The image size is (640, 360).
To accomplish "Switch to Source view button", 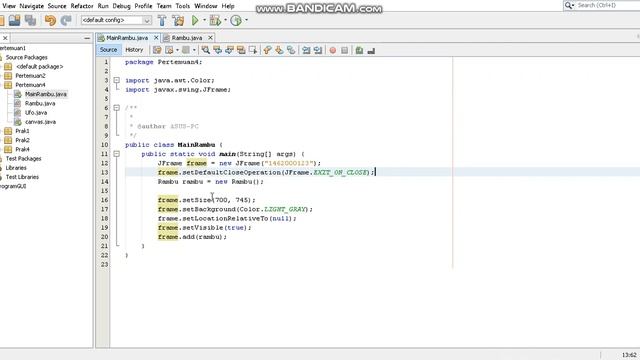I will click(108, 50).
